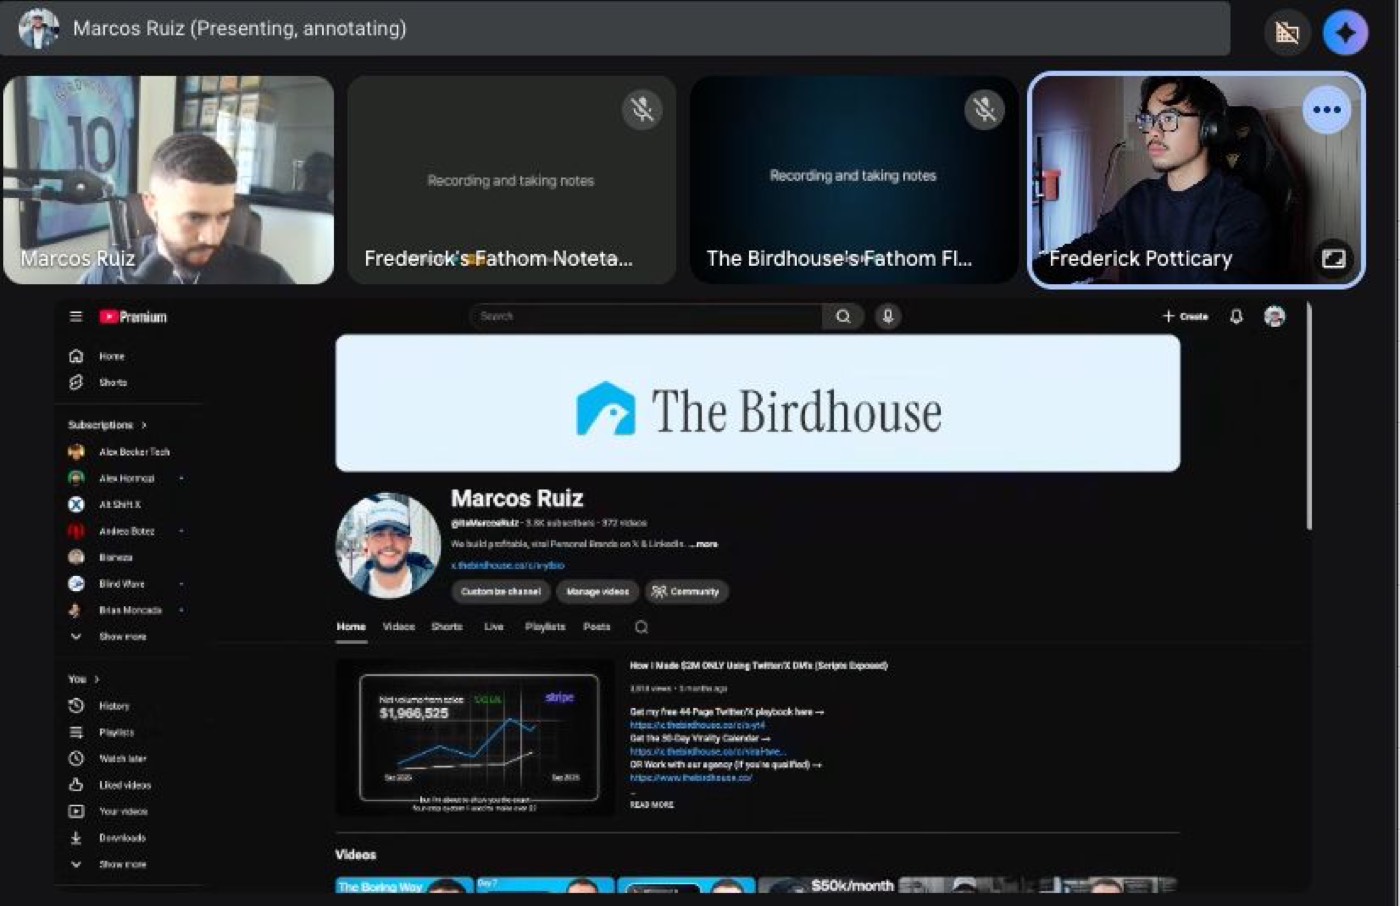Image resolution: width=1400 pixels, height=906 pixels.
Task: Toggle the picture-in-picture icon on Frederick Potticary tile
Action: pyautogui.click(x=1334, y=259)
